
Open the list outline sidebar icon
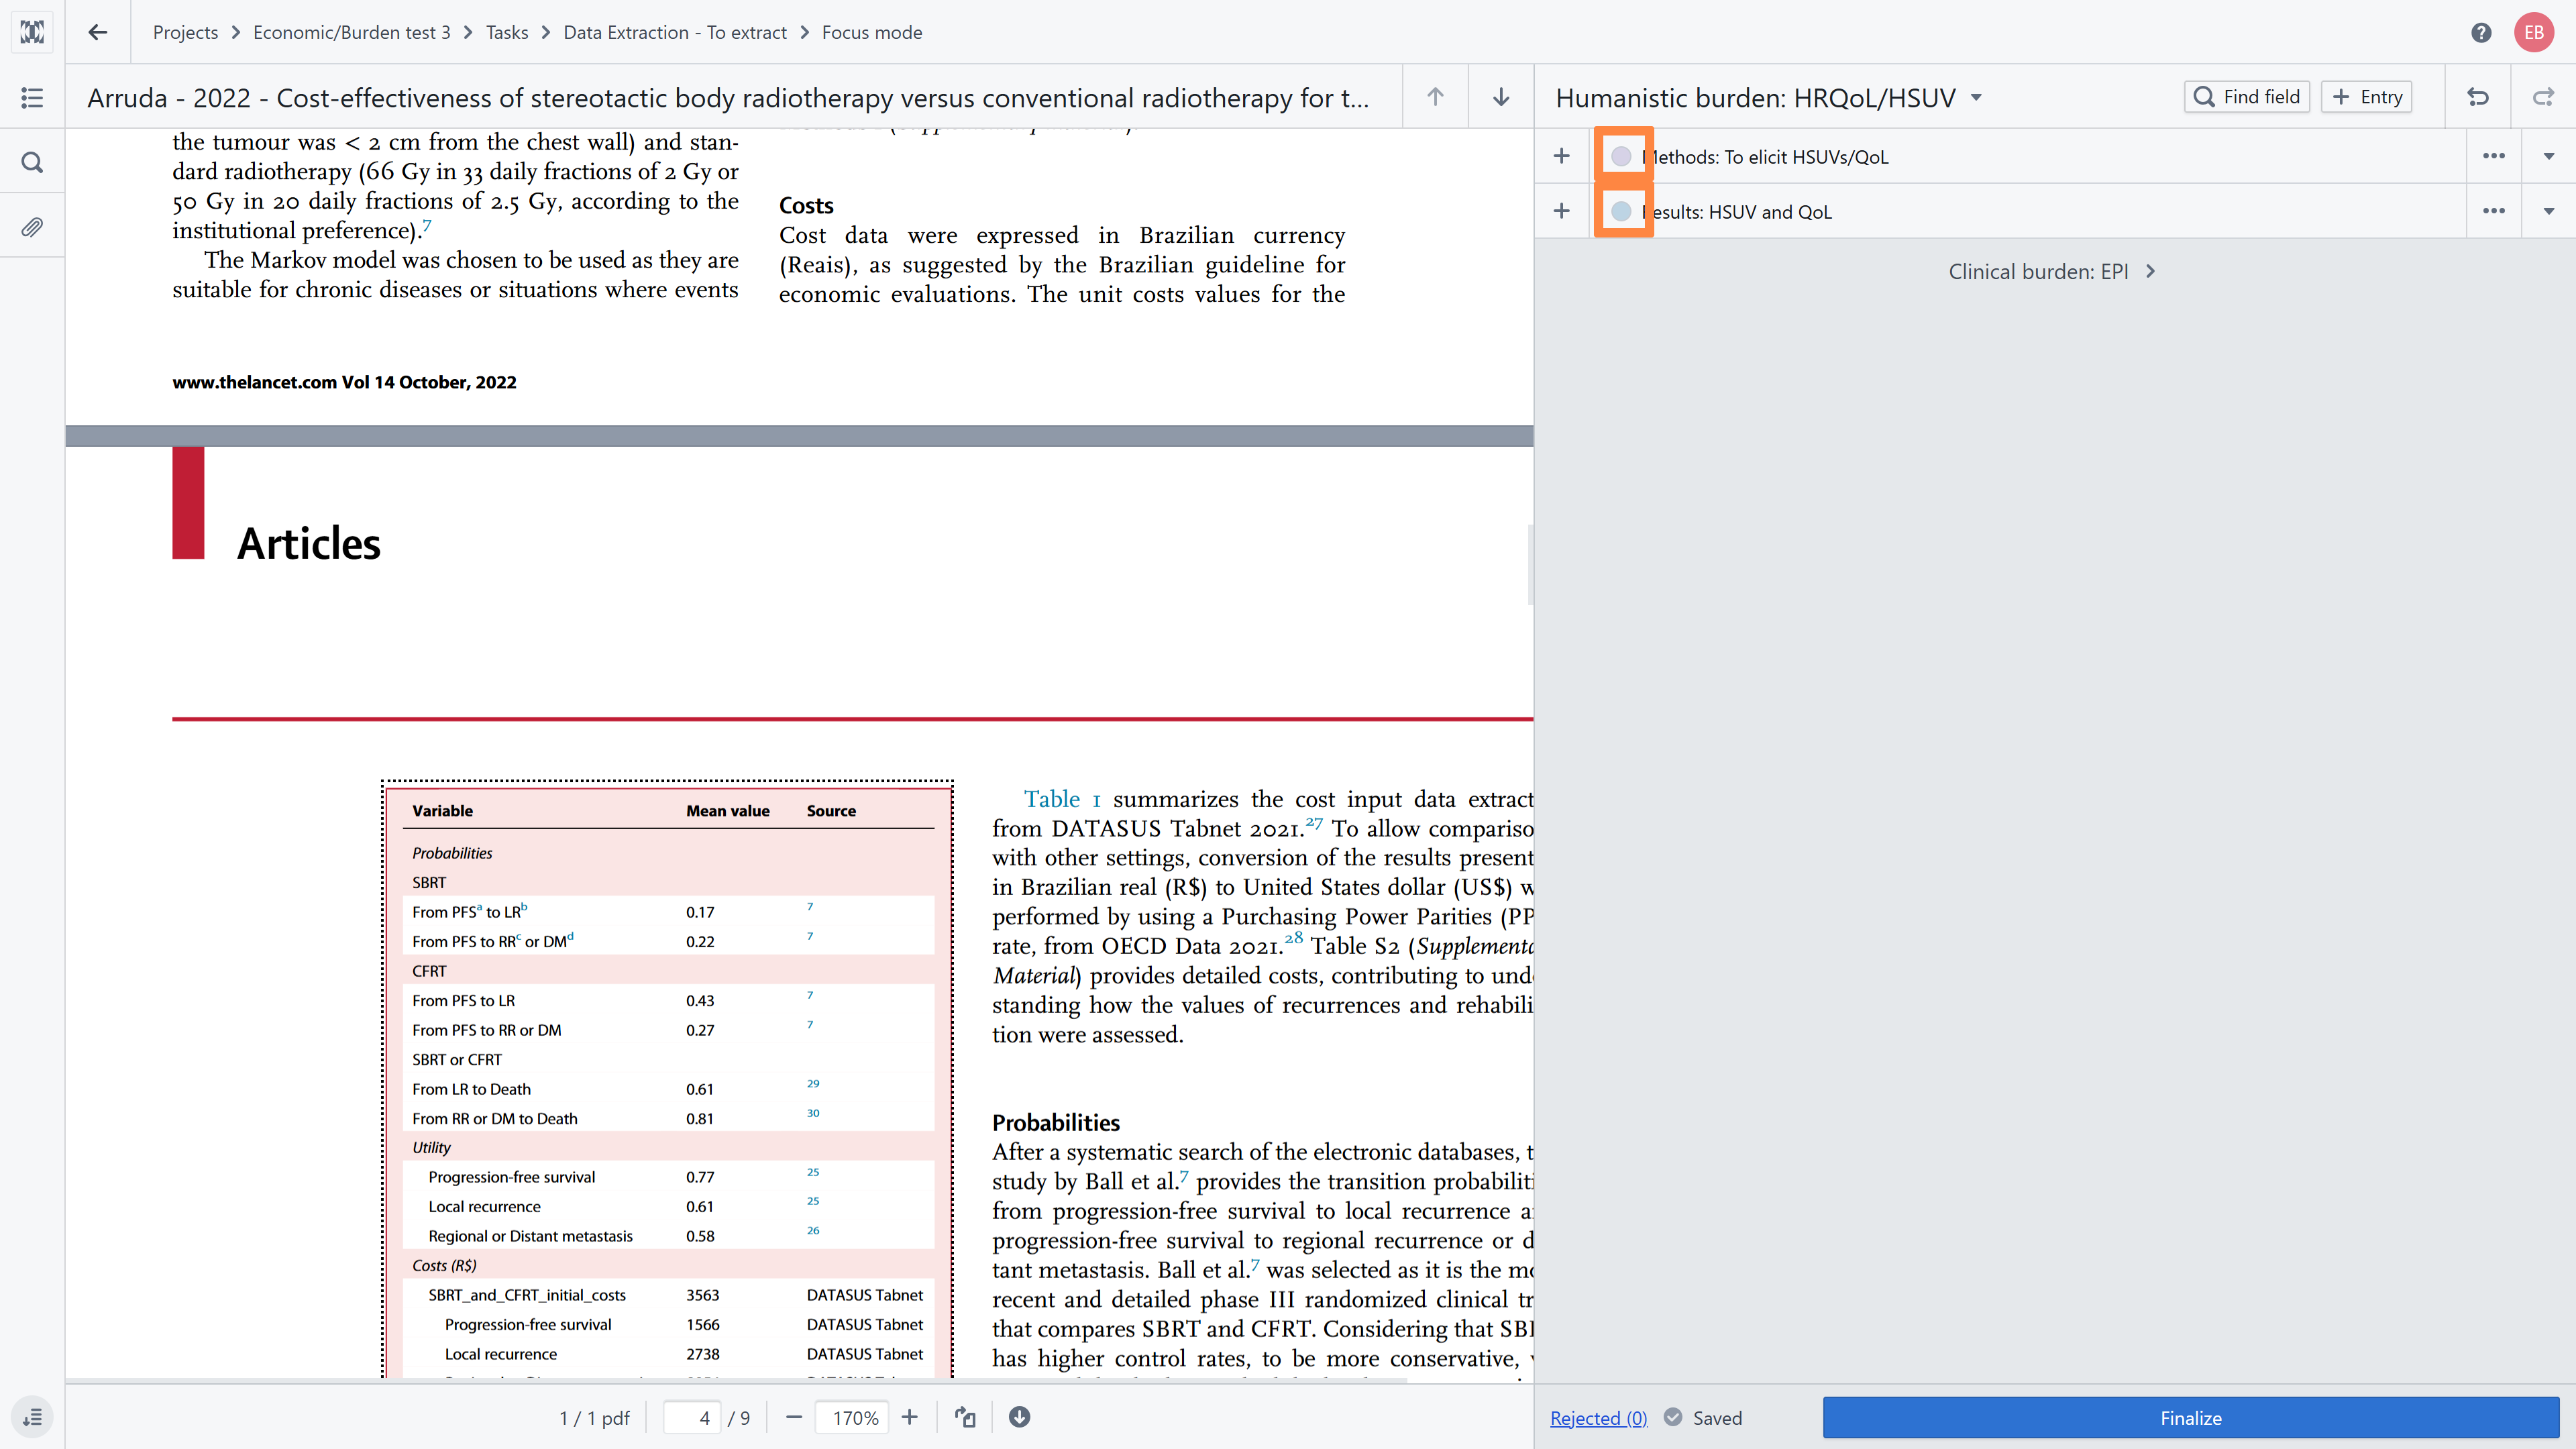[x=32, y=97]
